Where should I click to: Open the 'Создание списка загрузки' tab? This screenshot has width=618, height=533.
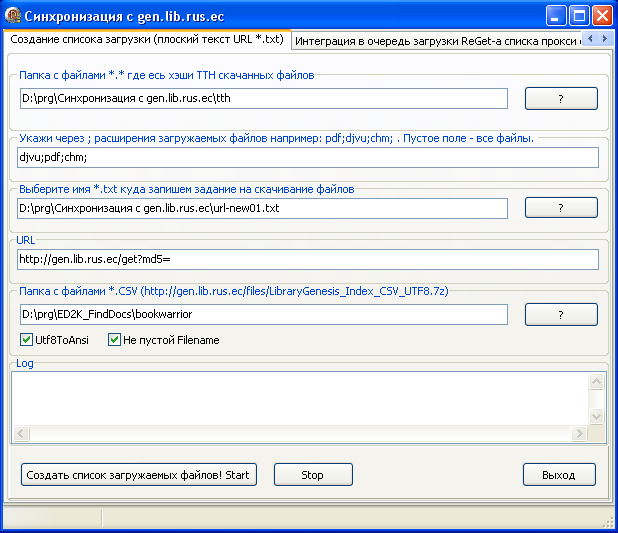146,39
